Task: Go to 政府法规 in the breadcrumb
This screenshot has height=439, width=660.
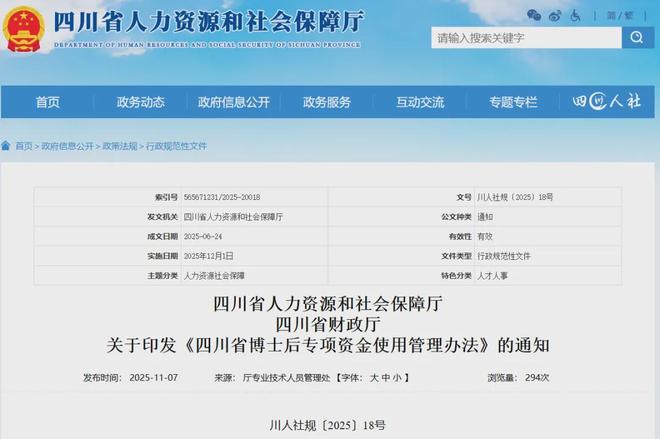Action: tap(120, 146)
